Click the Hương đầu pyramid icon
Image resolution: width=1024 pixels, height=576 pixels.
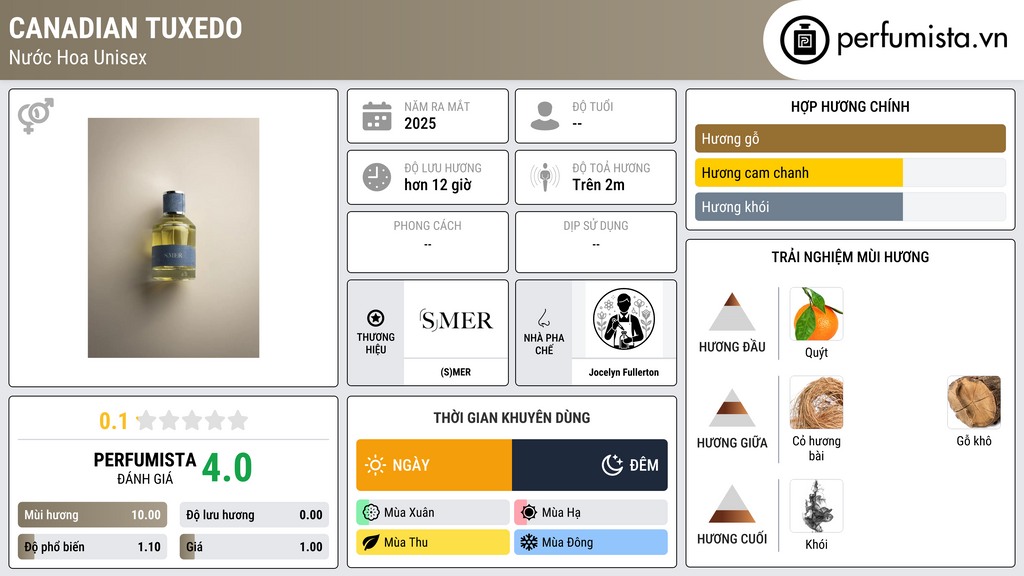point(732,312)
